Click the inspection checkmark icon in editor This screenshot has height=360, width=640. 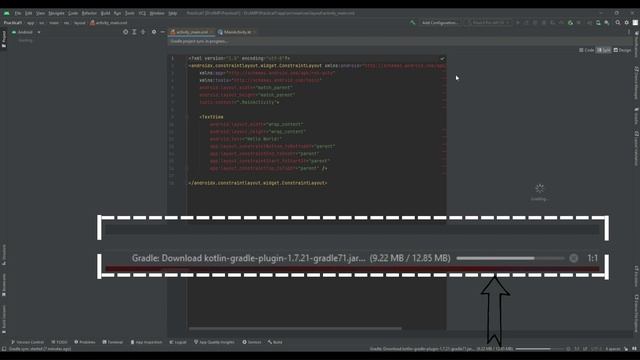pos(442,59)
